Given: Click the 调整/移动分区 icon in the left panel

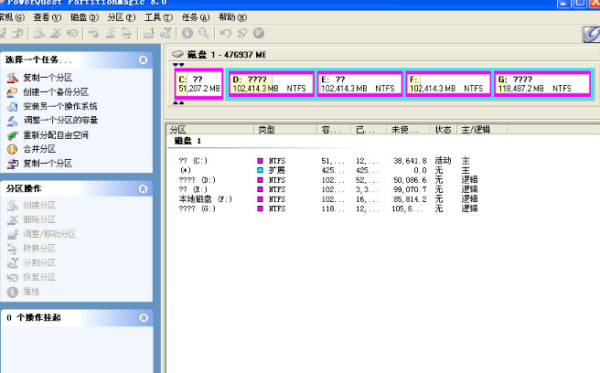Looking at the screenshot, I should [12, 234].
